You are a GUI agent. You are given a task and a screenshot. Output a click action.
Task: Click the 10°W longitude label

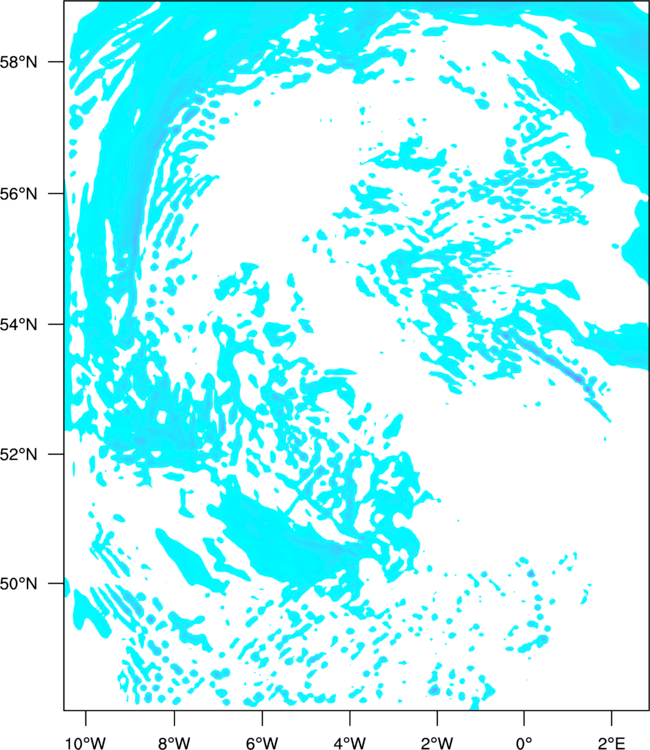click(86, 742)
